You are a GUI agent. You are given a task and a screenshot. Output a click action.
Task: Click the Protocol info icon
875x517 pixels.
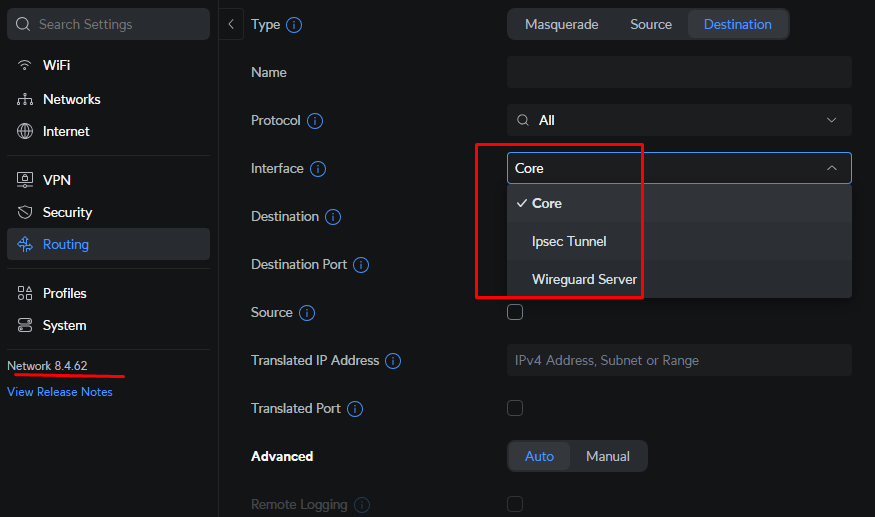[x=315, y=121]
